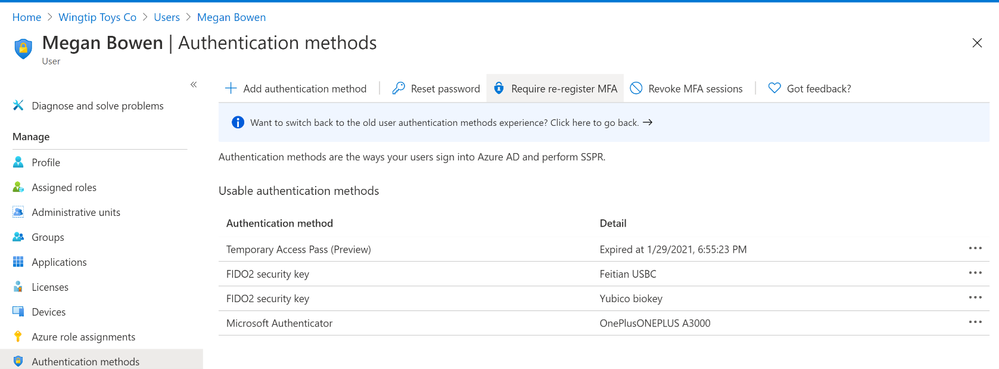Open ellipsis menu for Yubico biokey
This screenshot has height=369, width=999.
(975, 298)
